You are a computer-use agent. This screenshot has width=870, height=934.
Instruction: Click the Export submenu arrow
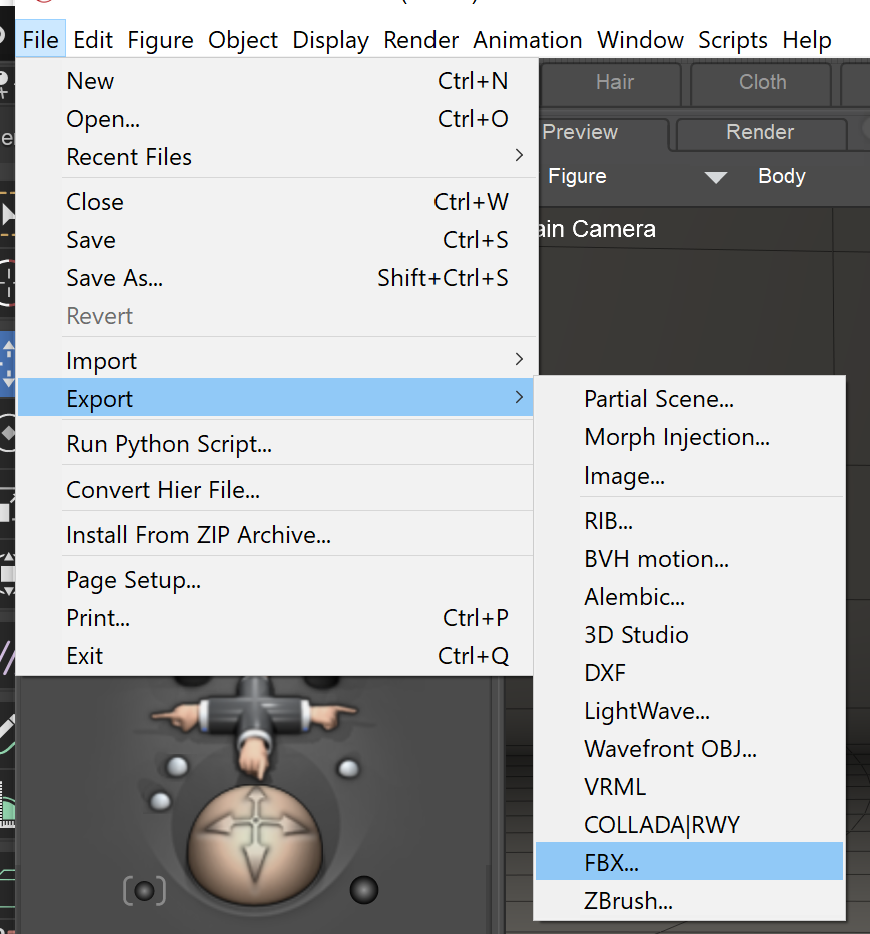coord(519,397)
